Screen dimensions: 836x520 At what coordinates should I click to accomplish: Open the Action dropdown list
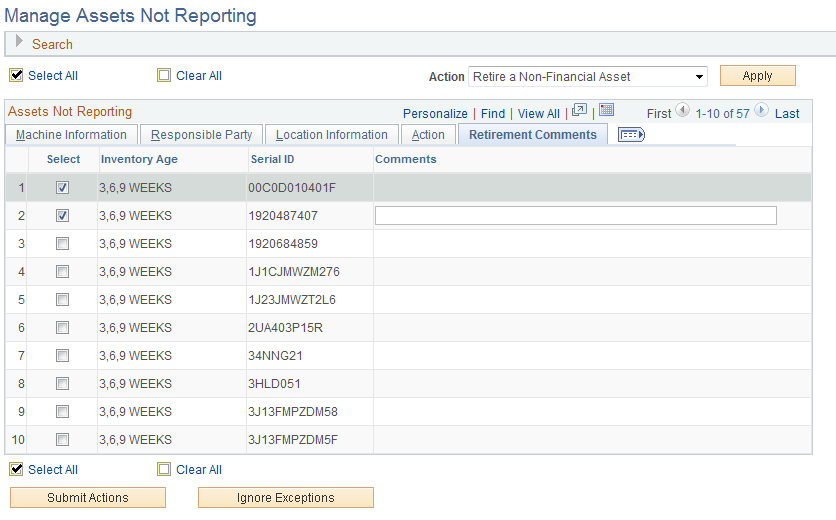tap(588, 76)
